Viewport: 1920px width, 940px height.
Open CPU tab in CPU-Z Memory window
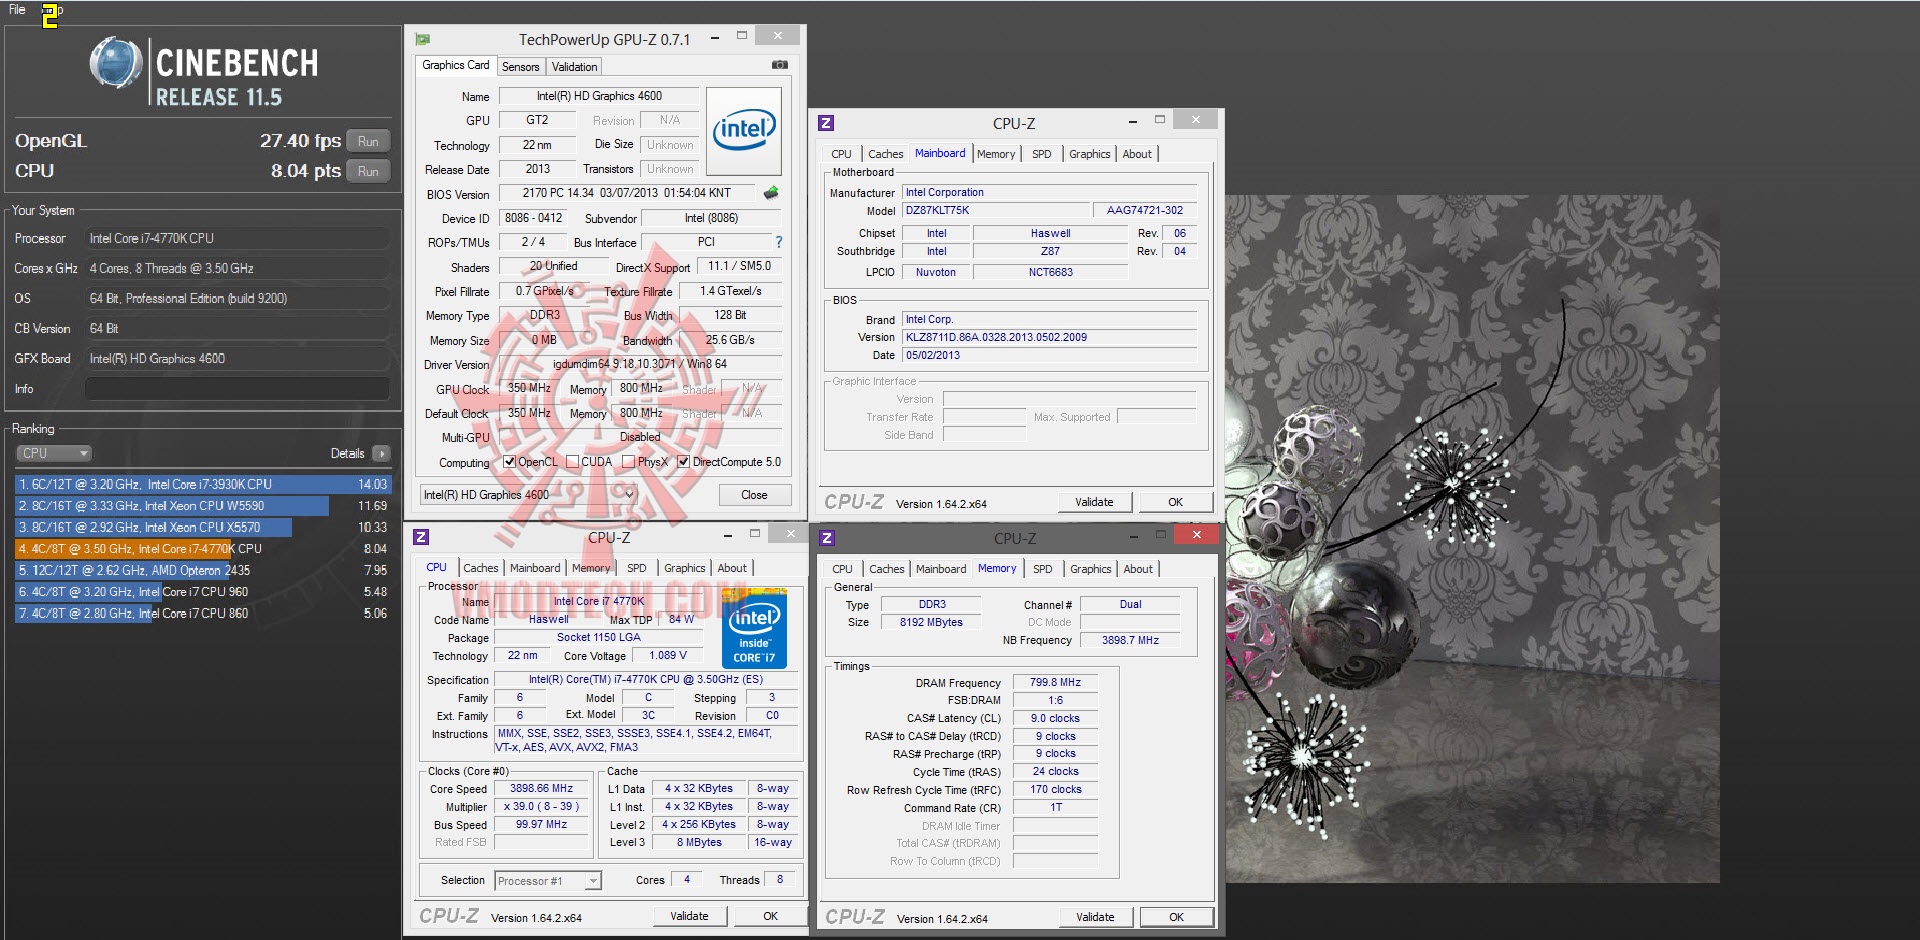[842, 569]
